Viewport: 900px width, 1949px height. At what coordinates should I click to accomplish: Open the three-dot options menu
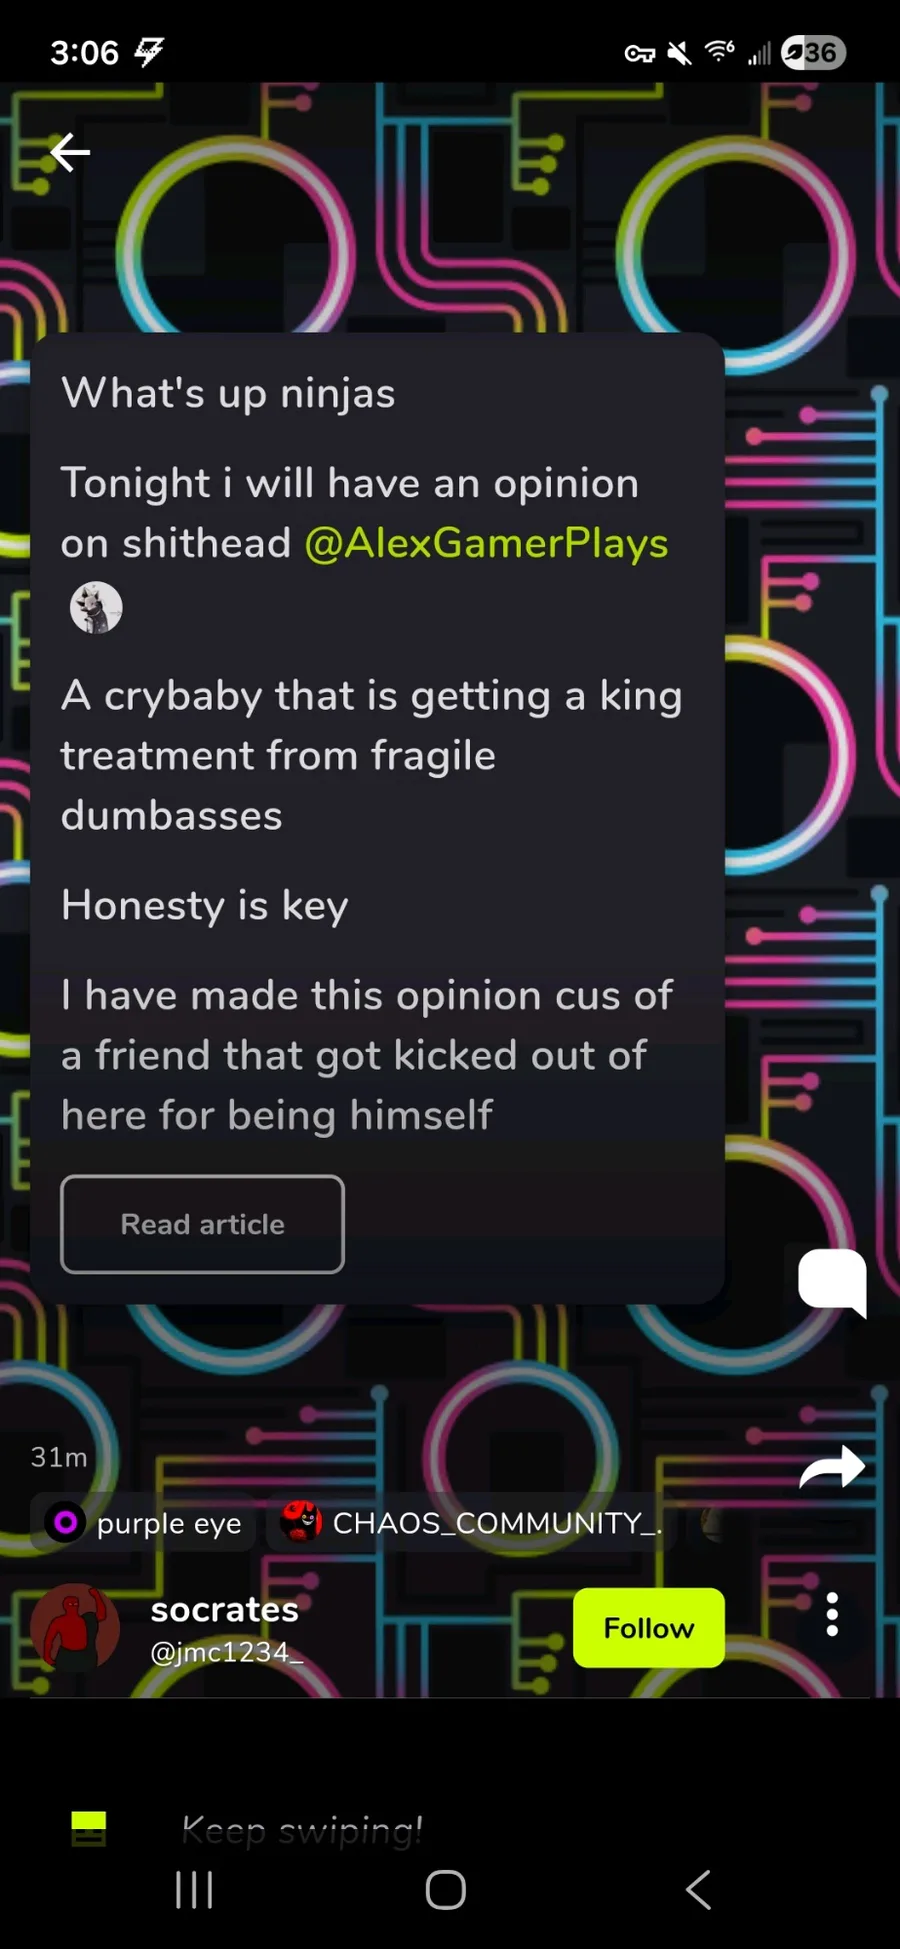832,1614
